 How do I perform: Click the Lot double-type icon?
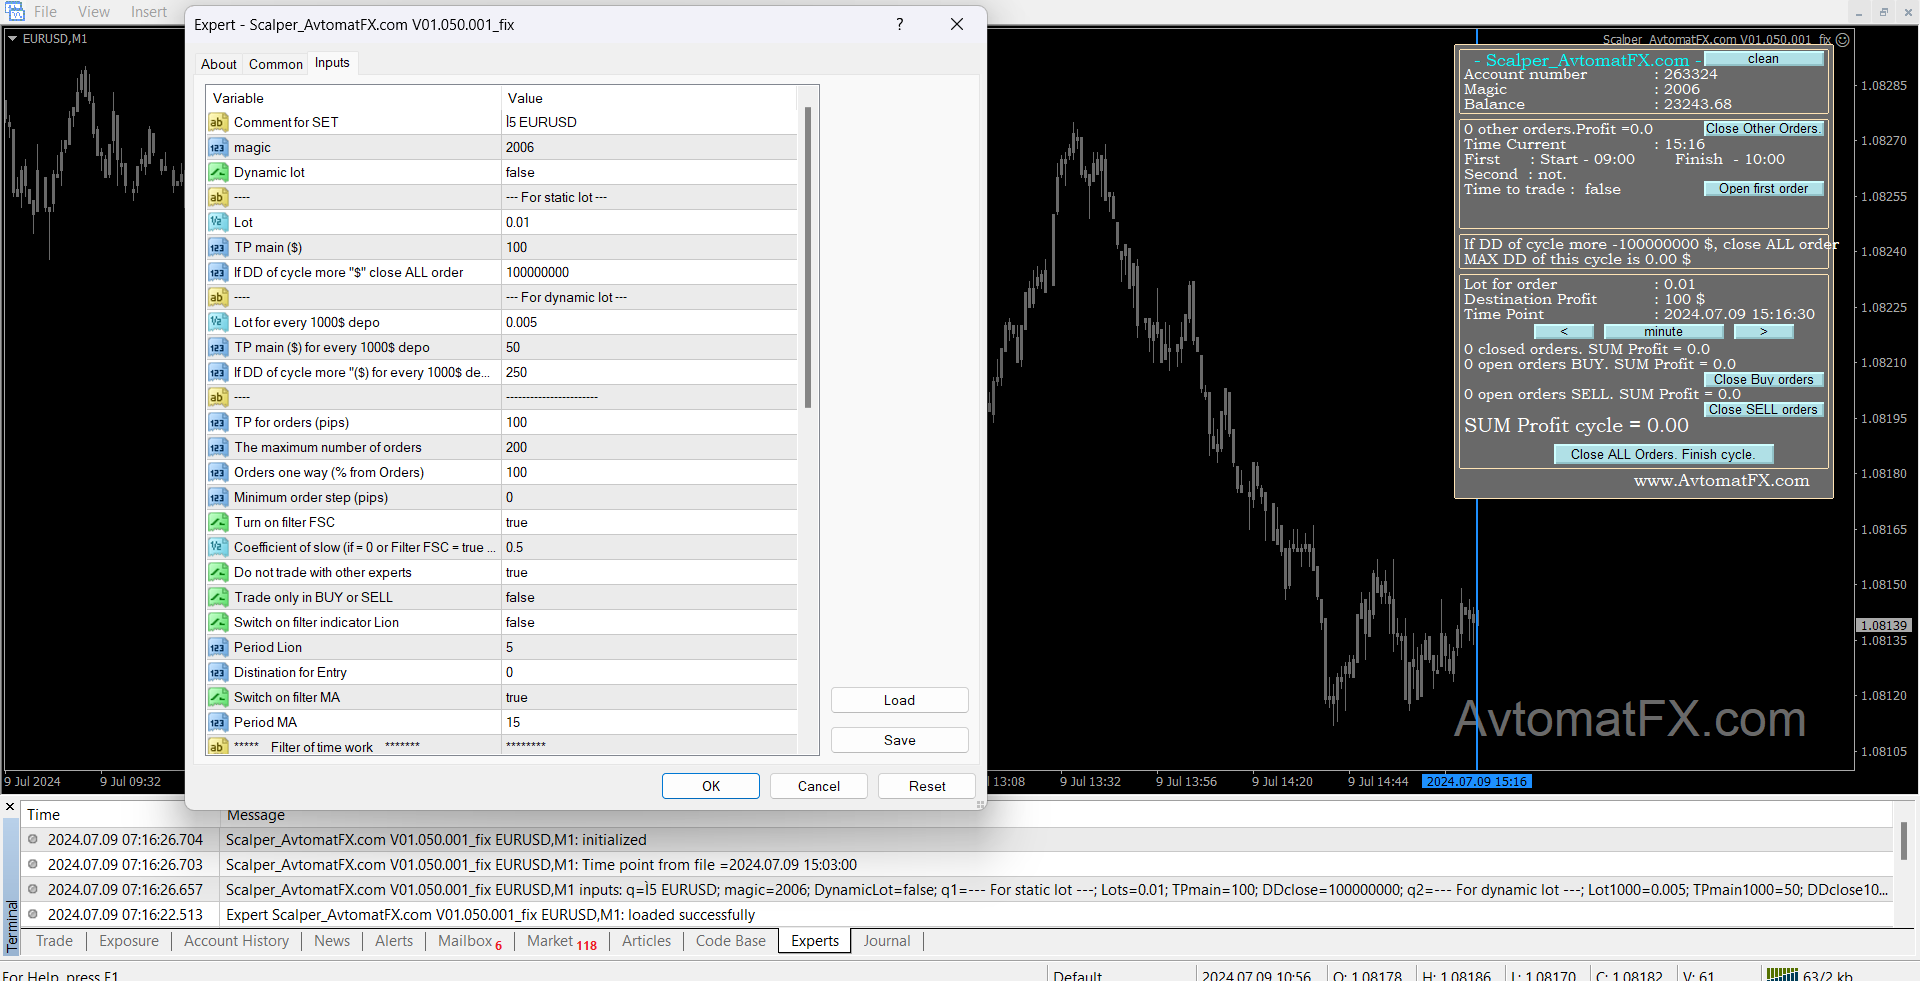coord(217,222)
